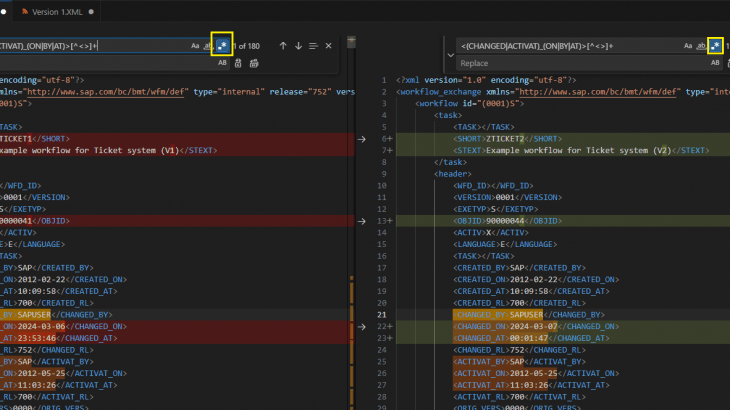The width and height of the screenshot is (730, 410).
Task: Open the sap.com URL in the left pane
Action: (106, 92)
